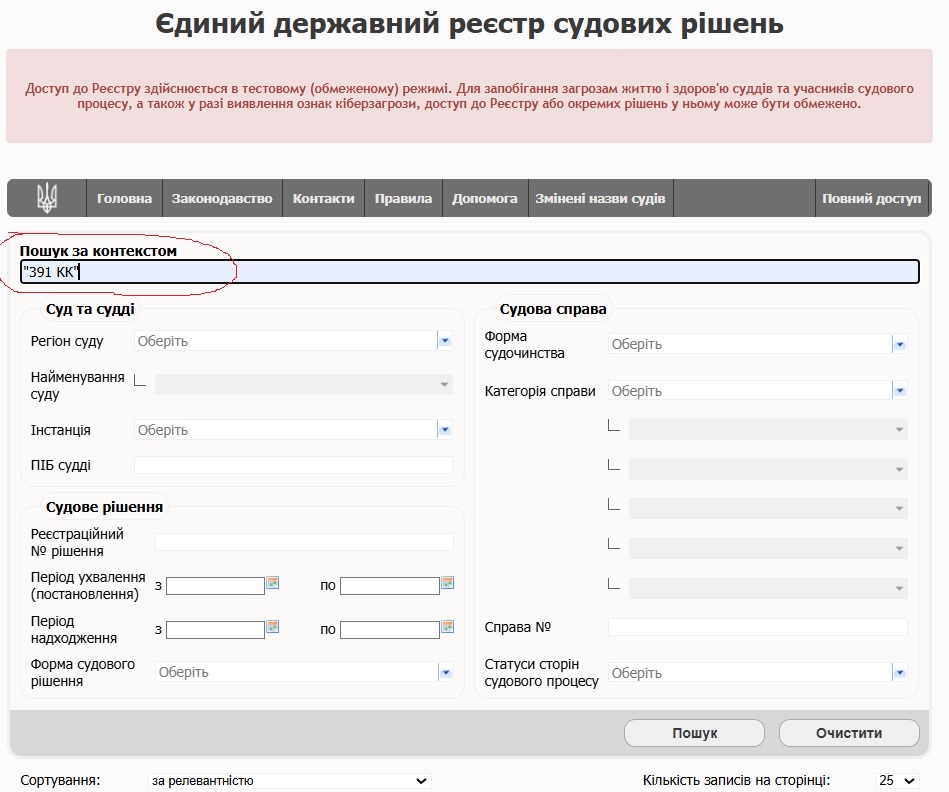Click the Пошук за контекстом input field
The width and height of the screenshot is (949, 792).
[470, 272]
